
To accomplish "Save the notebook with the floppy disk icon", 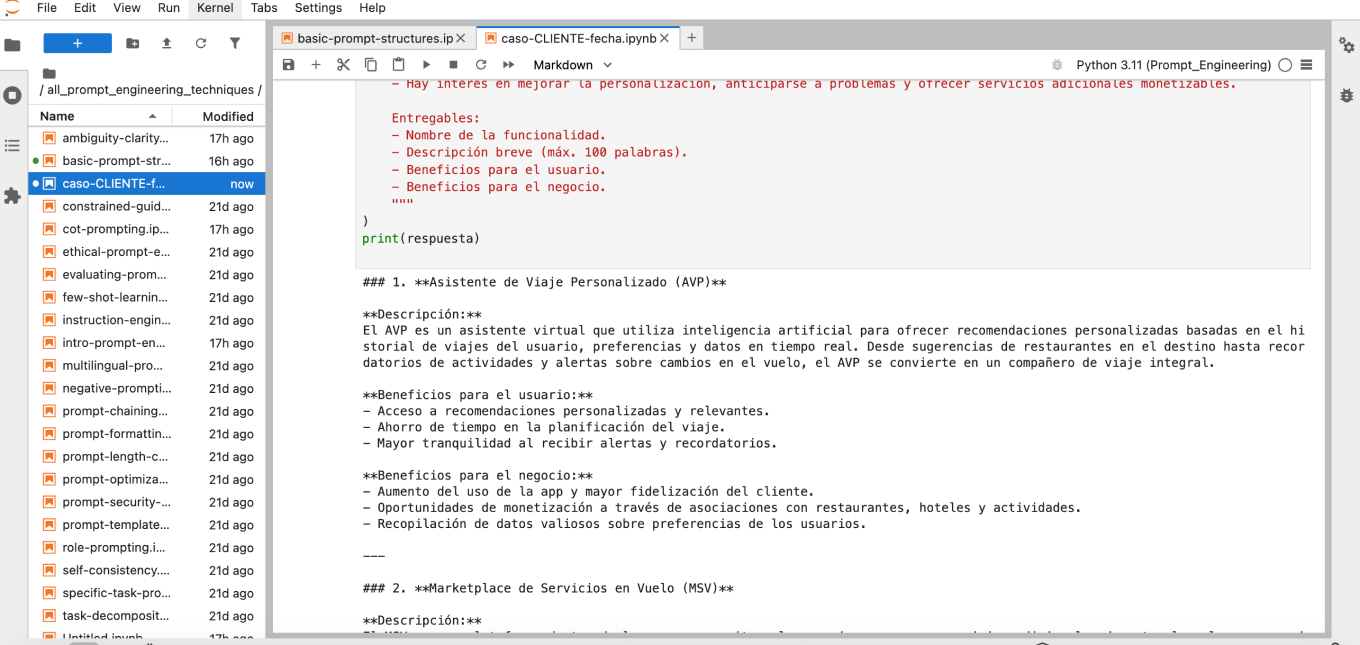I will [x=289, y=65].
